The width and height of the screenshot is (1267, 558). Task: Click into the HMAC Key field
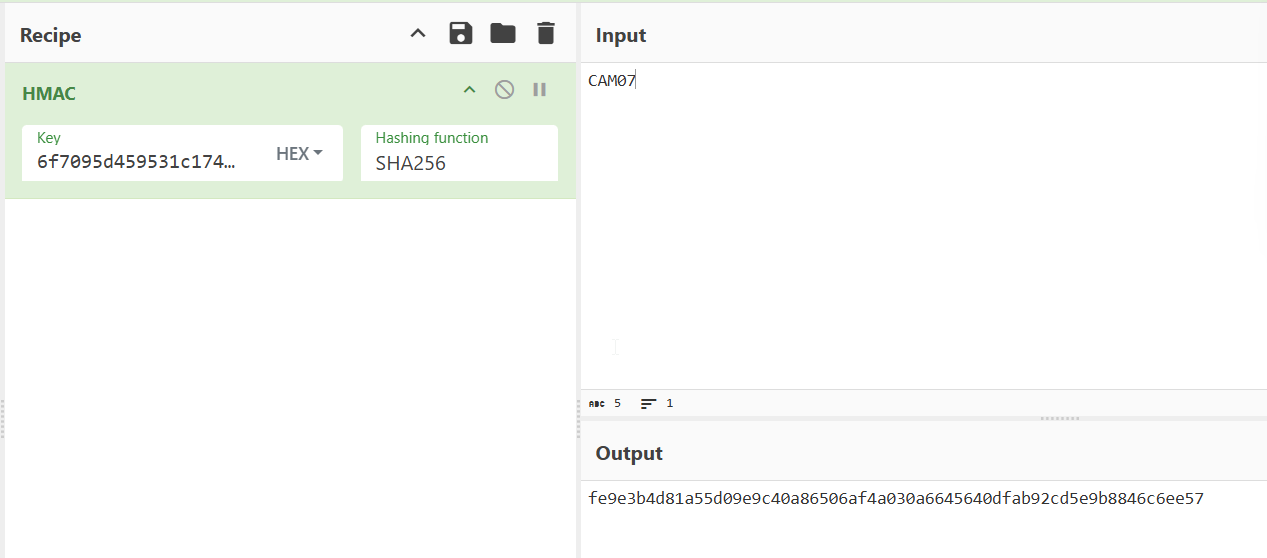tap(150, 153)
